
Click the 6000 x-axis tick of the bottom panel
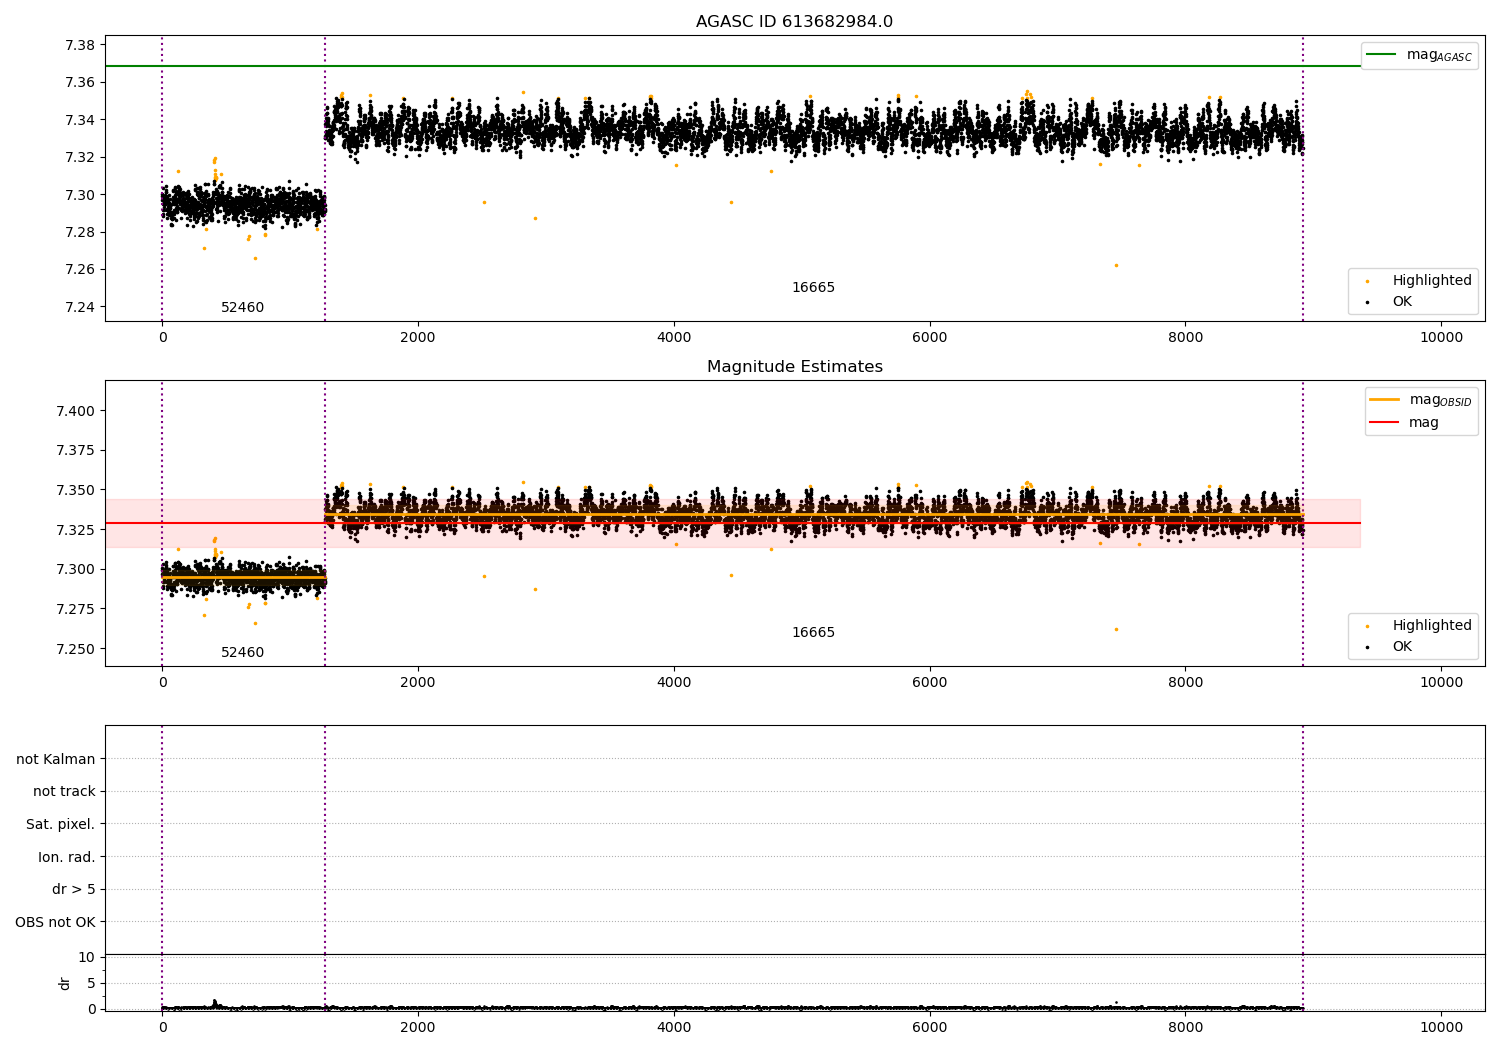[x=930, y=1027]
